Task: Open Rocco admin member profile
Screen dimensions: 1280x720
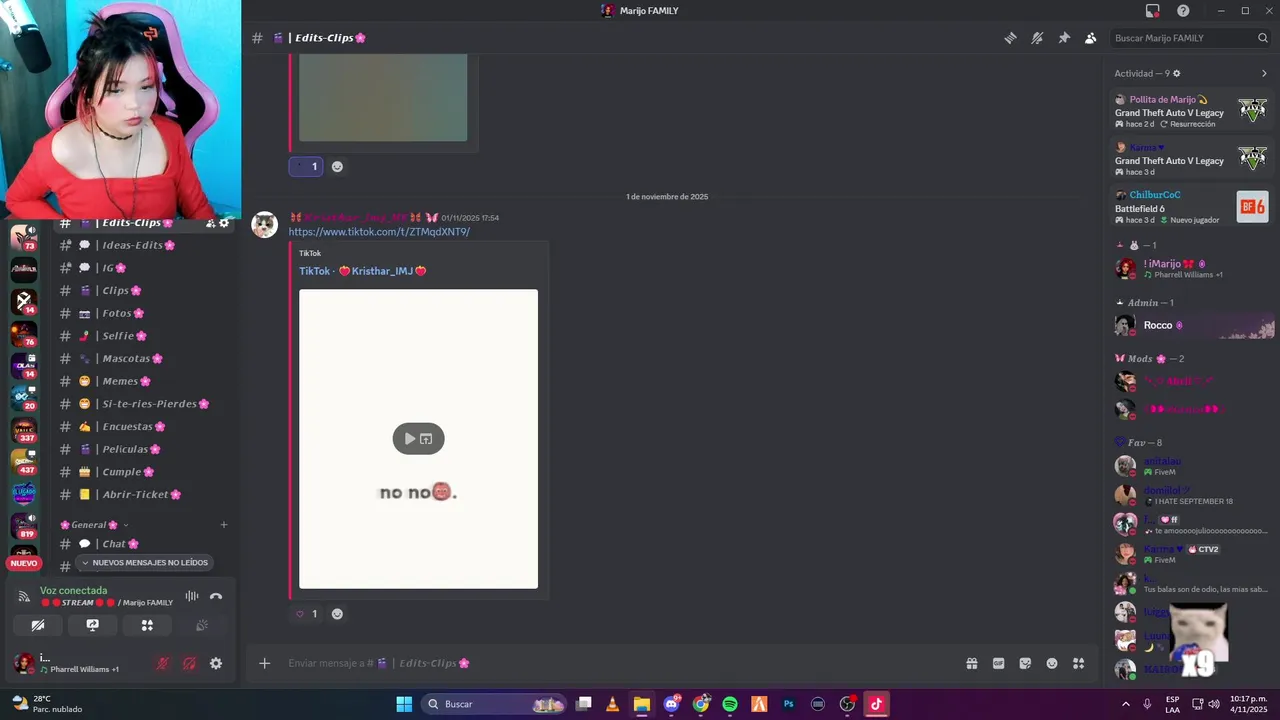Action: [1194, 325]
